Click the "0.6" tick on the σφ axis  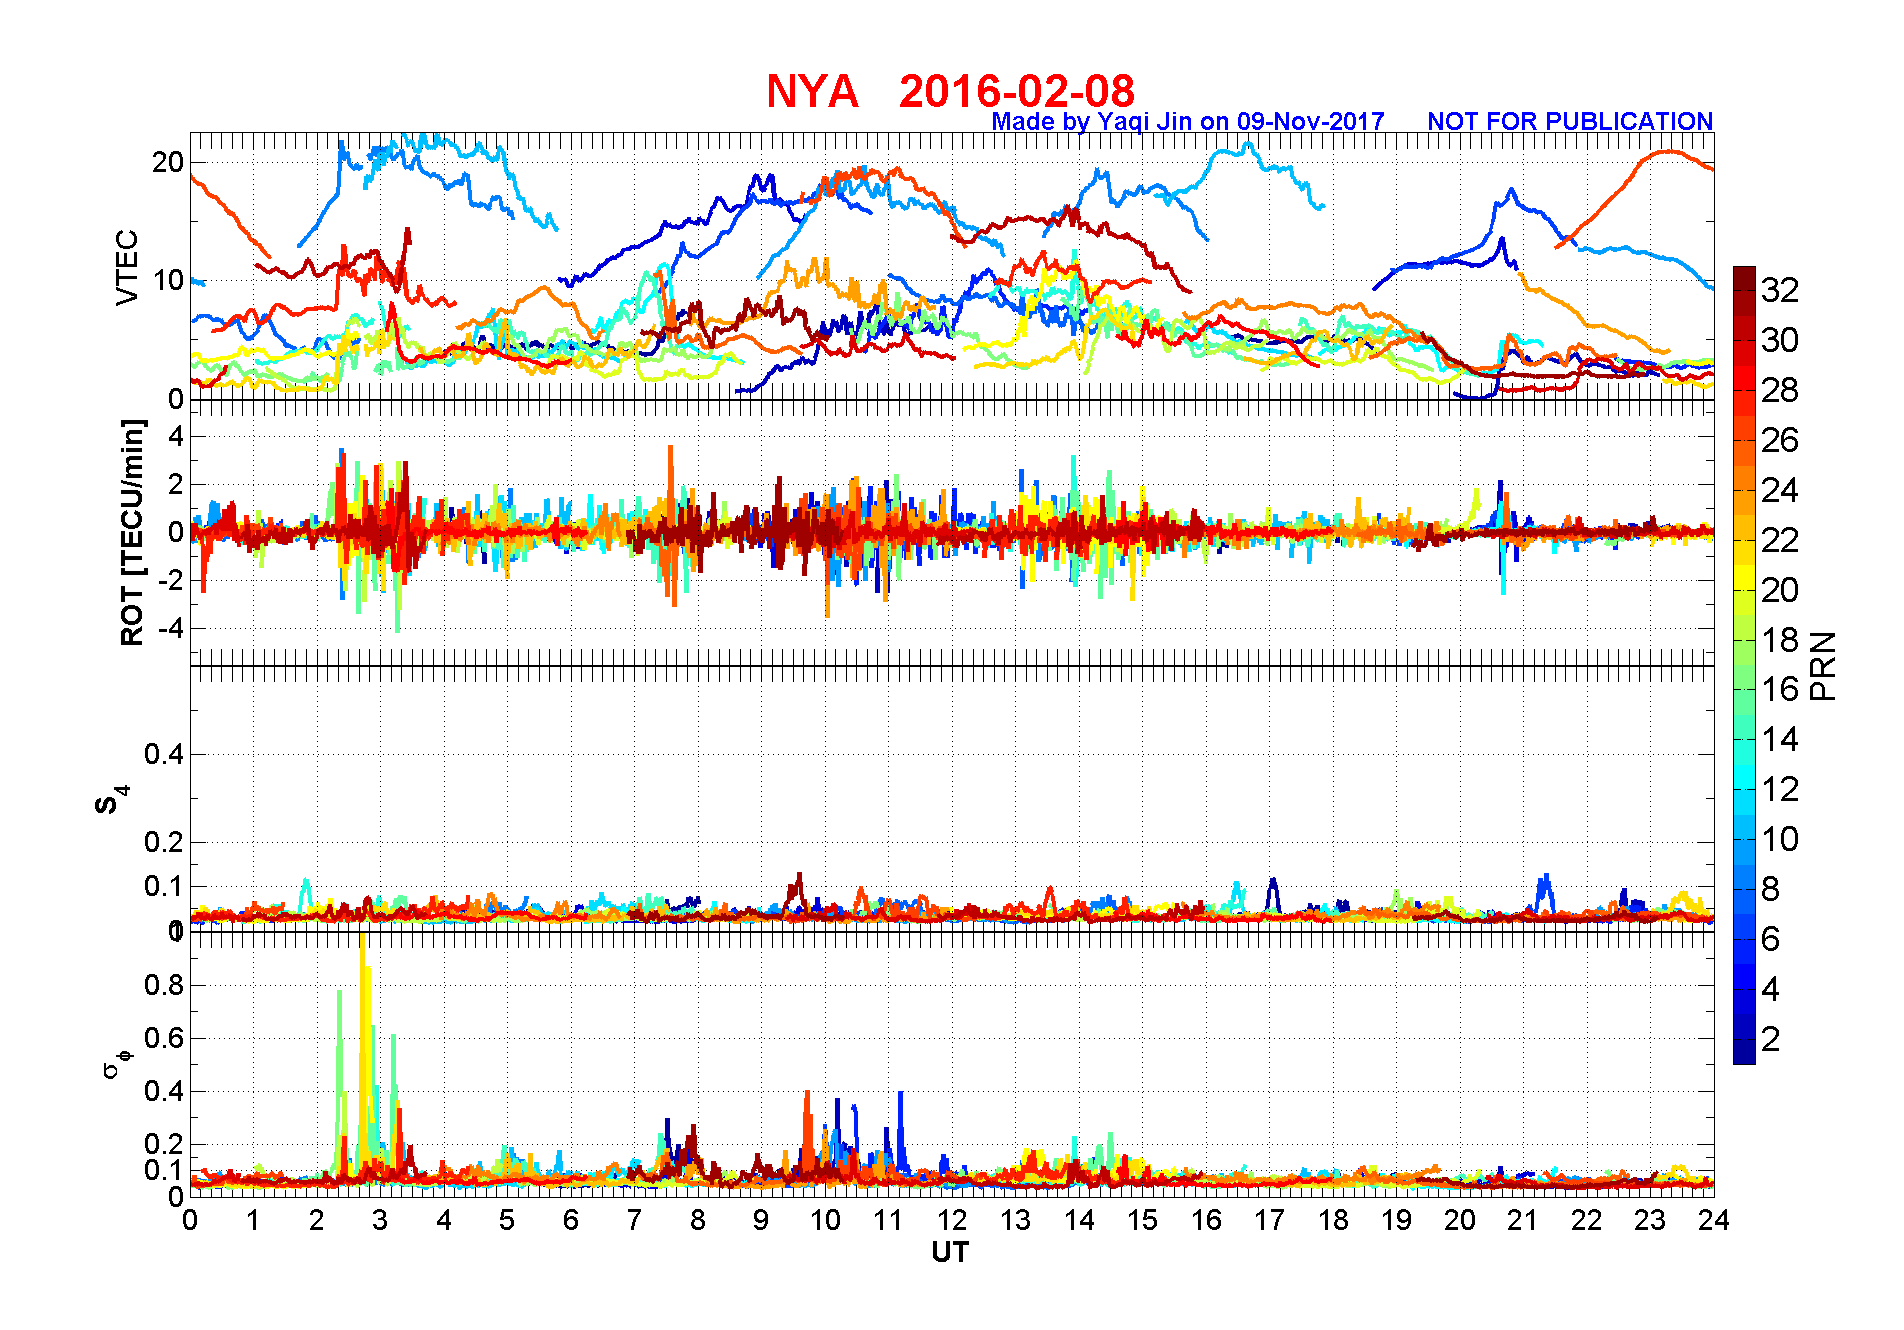coord(164,1038)
